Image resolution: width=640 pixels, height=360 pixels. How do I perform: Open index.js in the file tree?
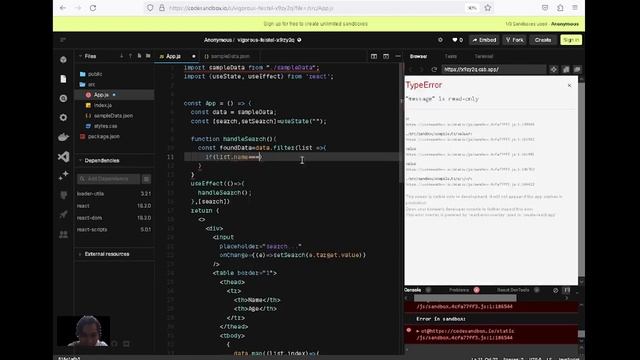[x=102, y=105]
